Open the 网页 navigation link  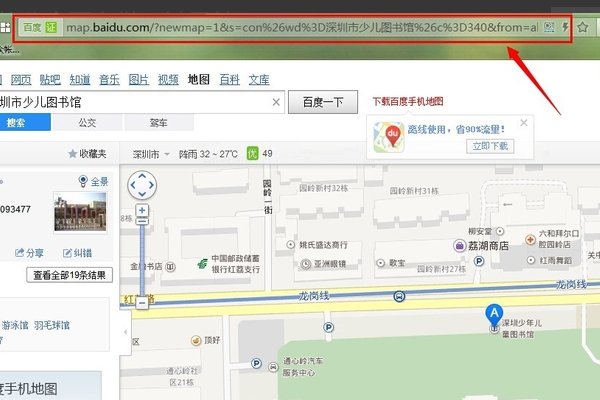tap(21, 80)
